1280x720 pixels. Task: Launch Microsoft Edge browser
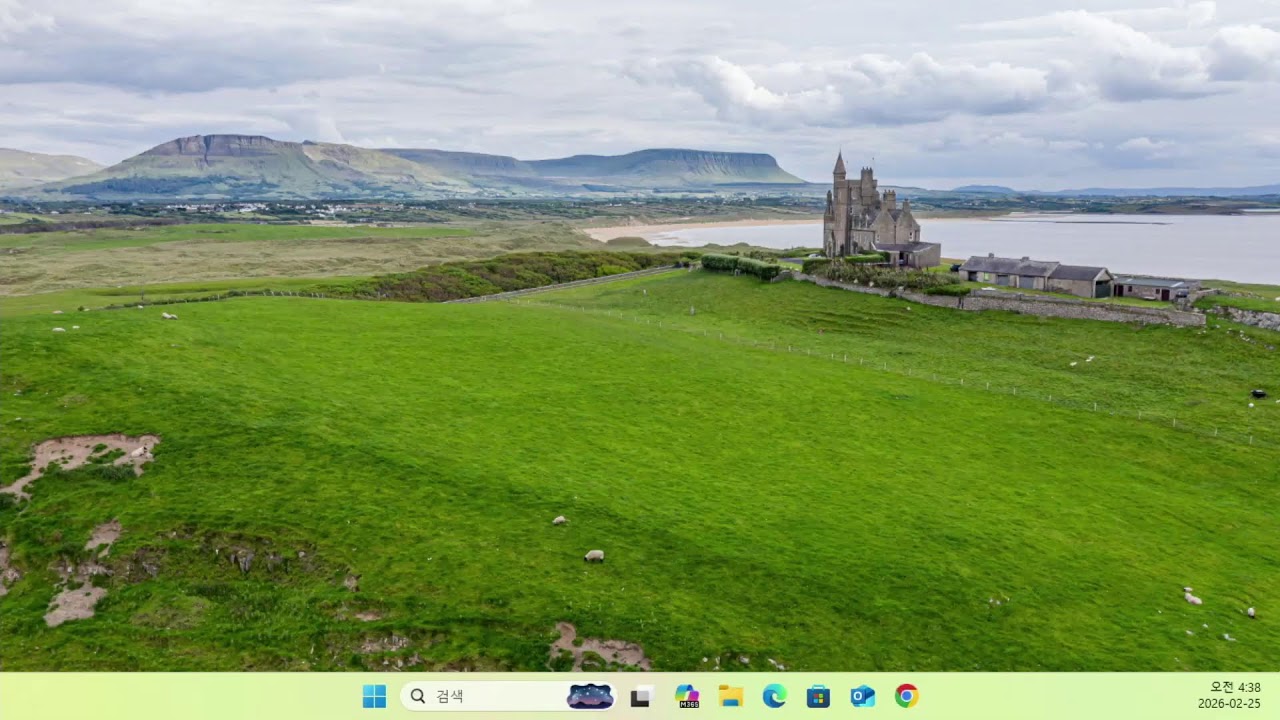click(x=775, y=696)
